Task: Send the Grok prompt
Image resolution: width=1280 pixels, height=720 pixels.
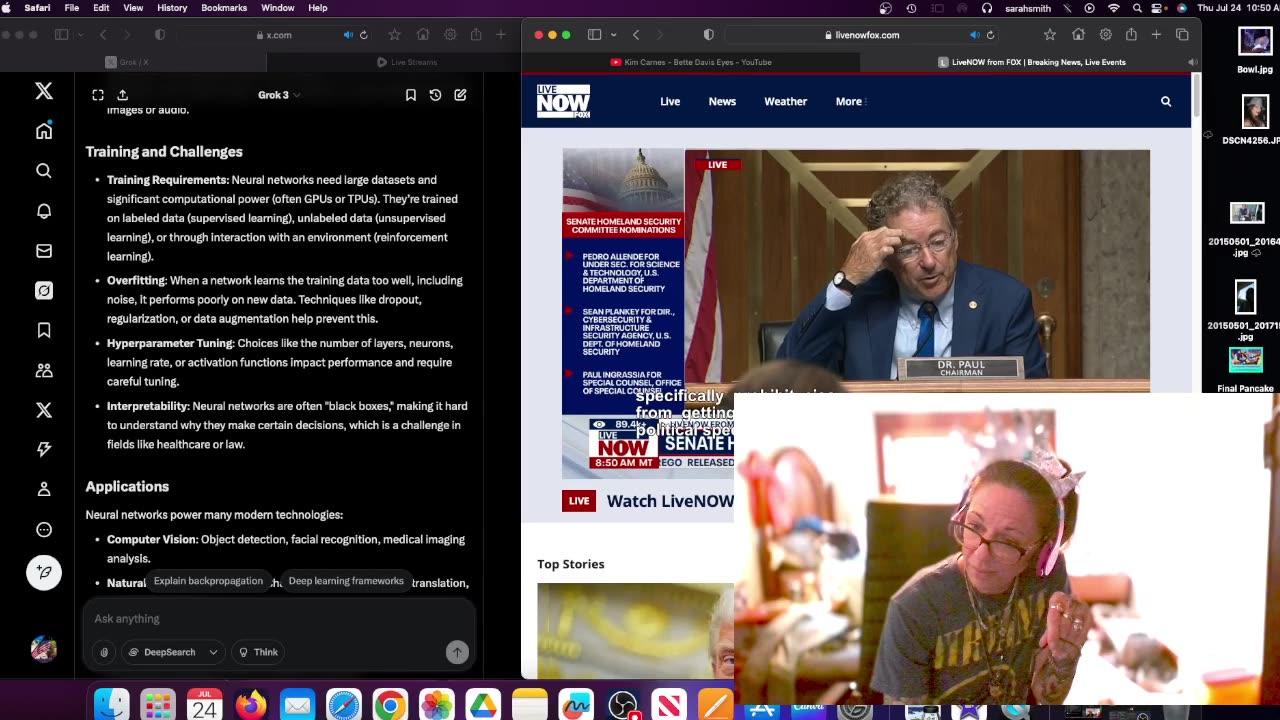Action: [x=457, y=652]
